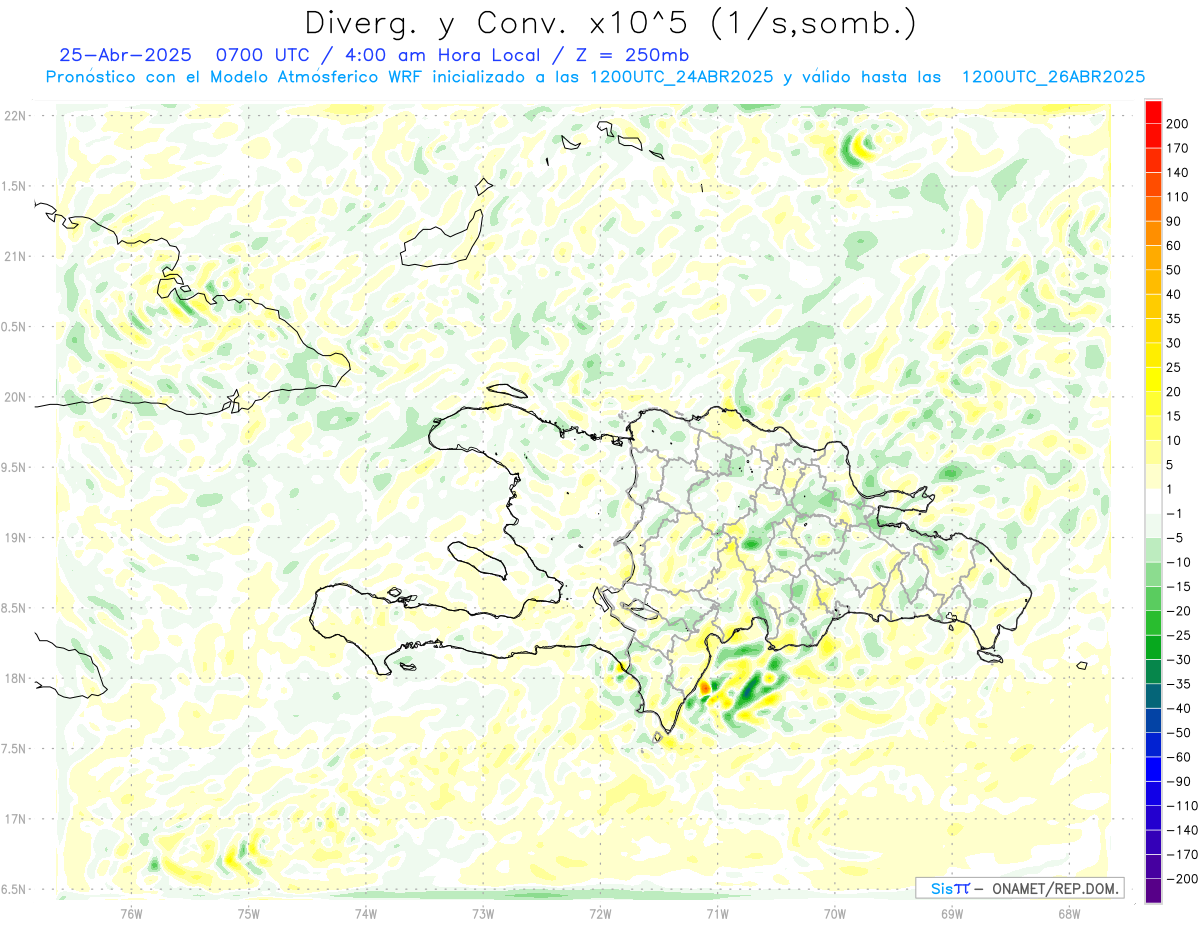Click the '-200' color bar value
The height and width of the screenshot is (927, 1200).
coord(1183,879)
